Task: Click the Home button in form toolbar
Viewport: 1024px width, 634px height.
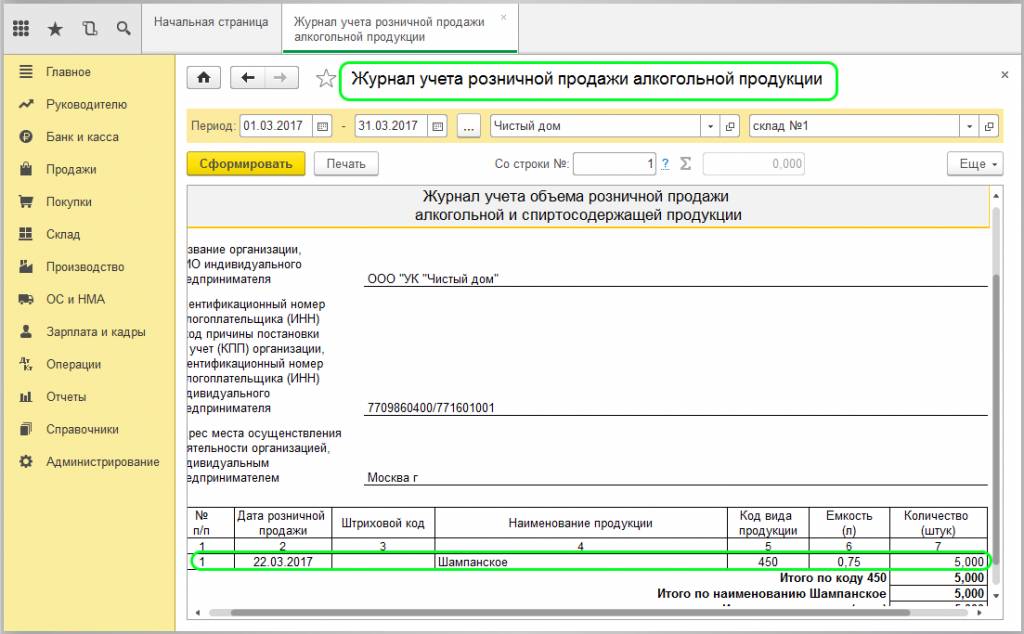Action: pos(204,78)
